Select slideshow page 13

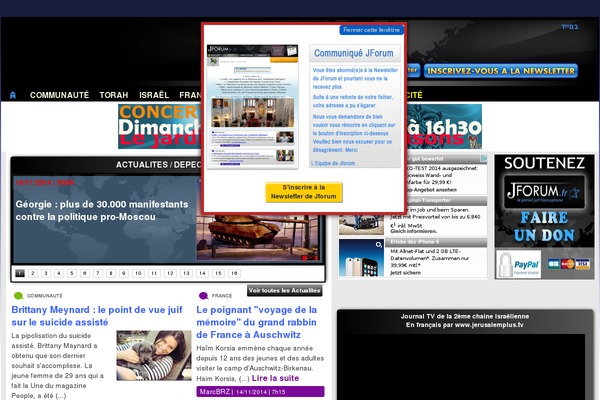click(x=186, y=273)
